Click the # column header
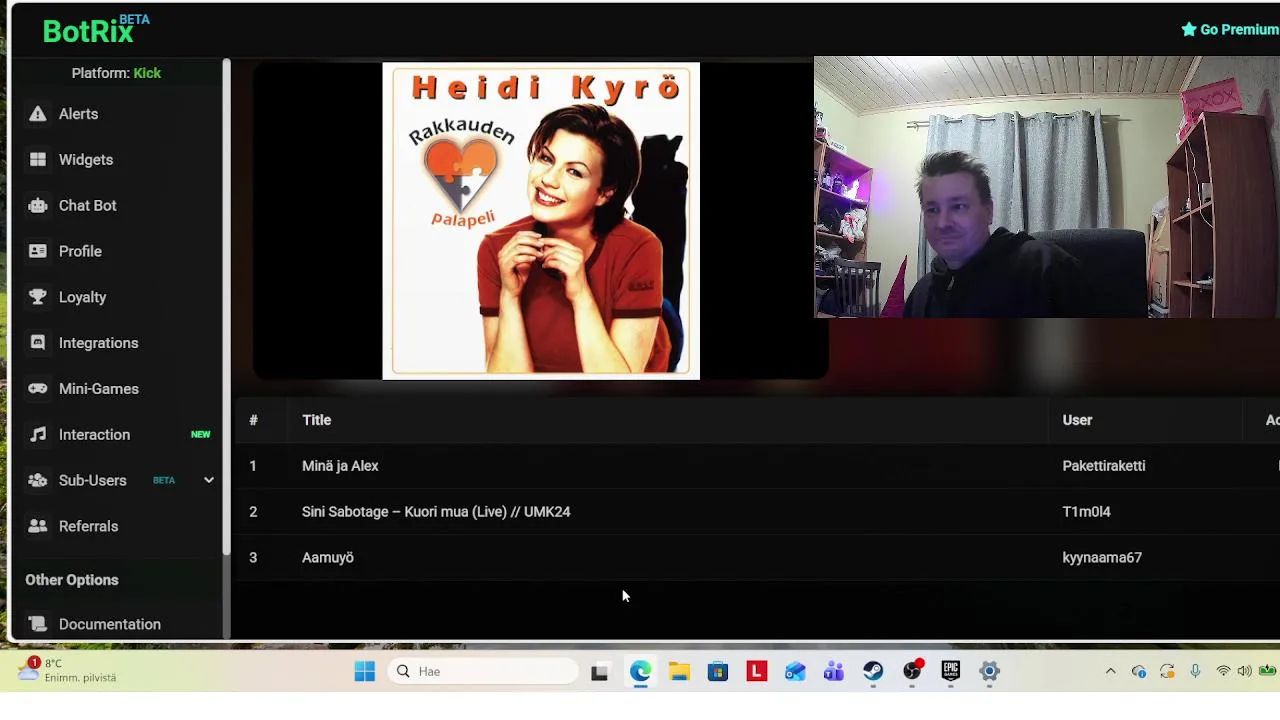This screenshot has height=720, width=1280. (253, 420)
